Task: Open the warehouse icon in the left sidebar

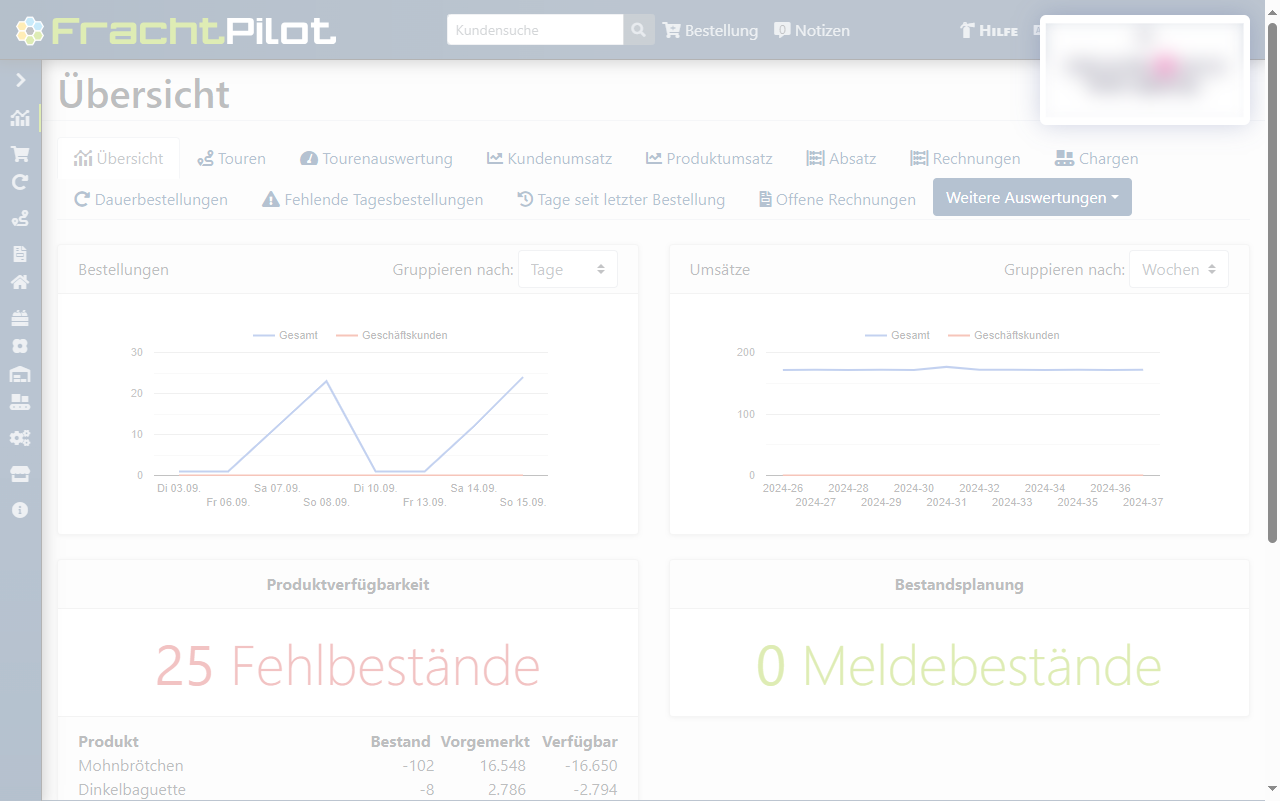Action: coord(20,374)
